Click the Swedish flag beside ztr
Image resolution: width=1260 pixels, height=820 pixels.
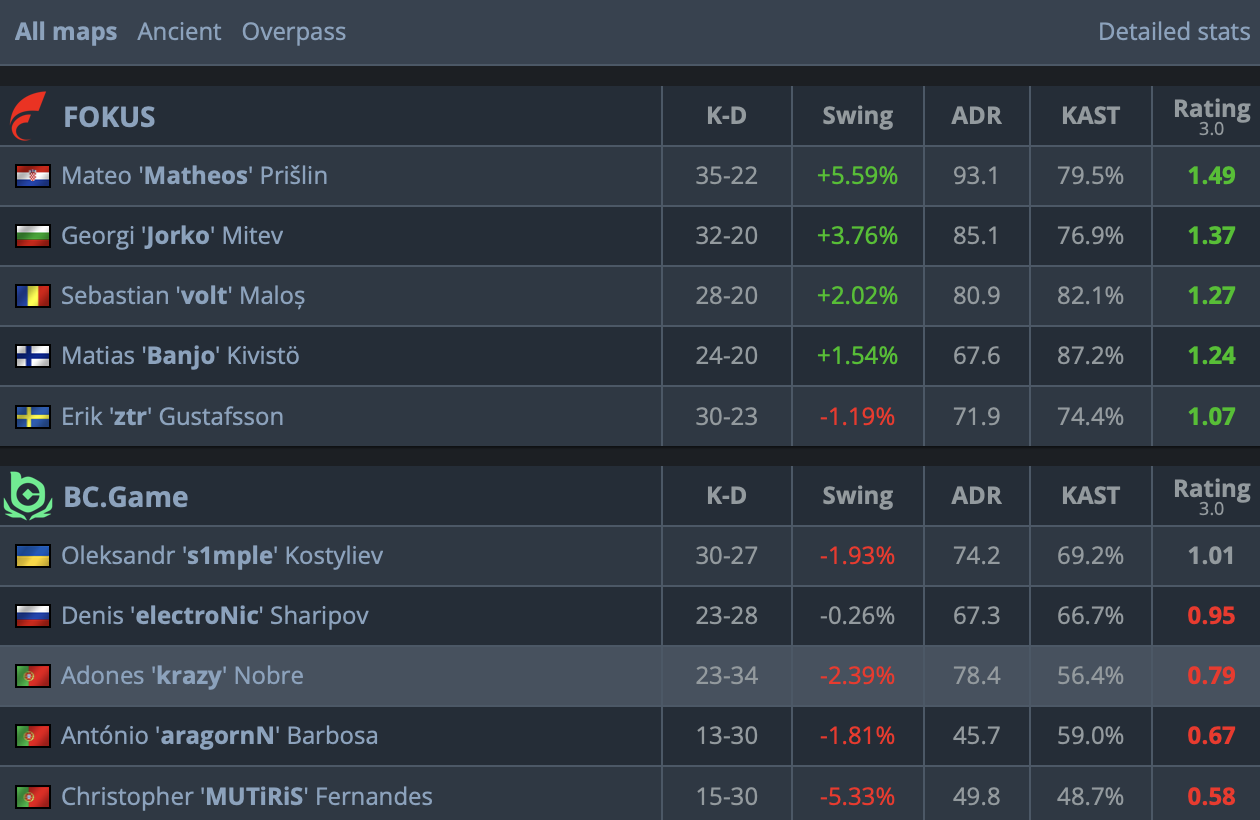point(33,416)
